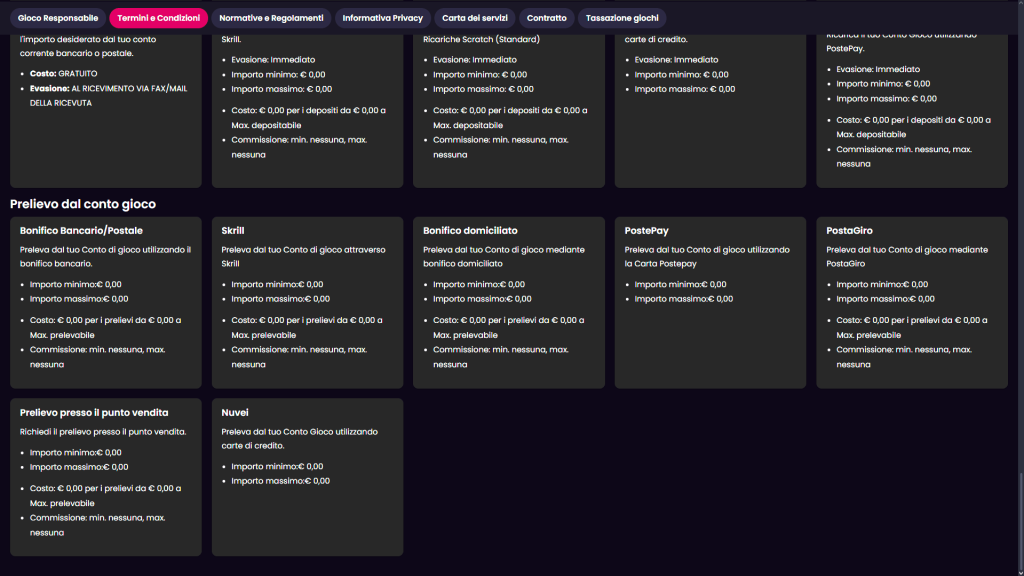Select the Termini e Condizioni tab
Viewport: 1024px width, 576px height.
point(158,18)
